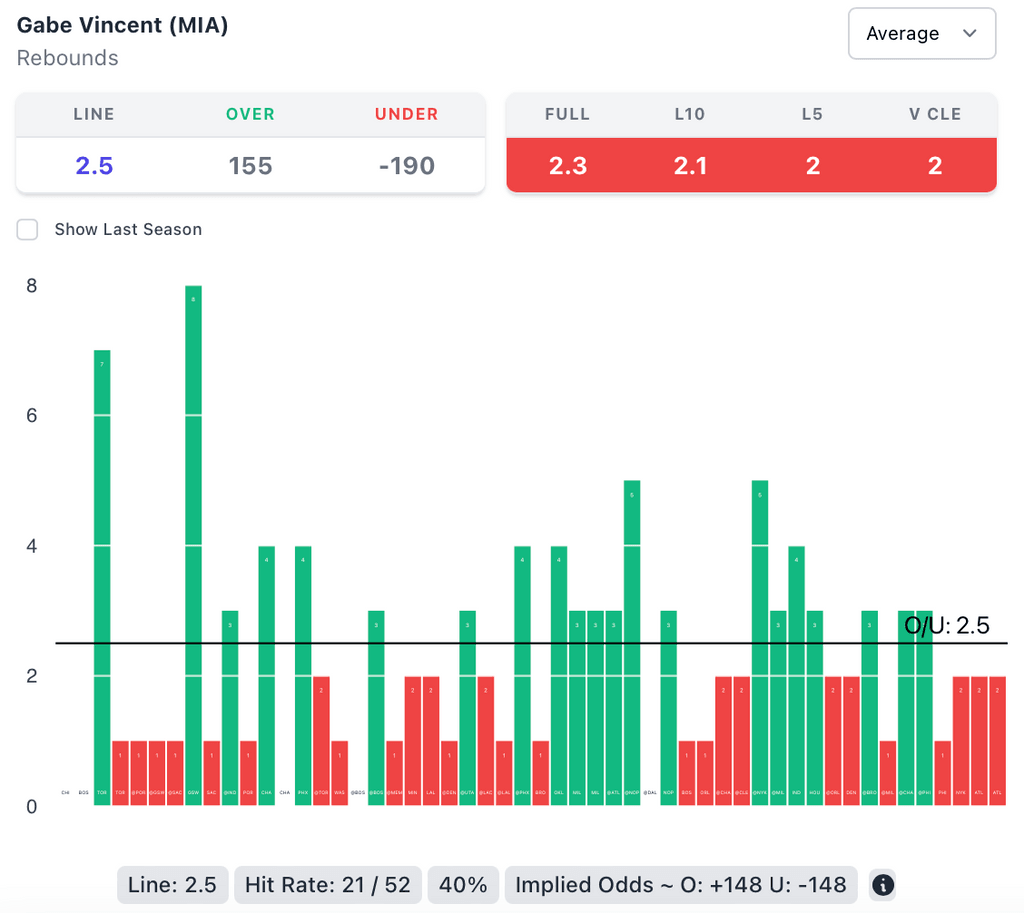Click the red MIN bar showing 2
This screenshot has width=1024, height=913.
413,741
